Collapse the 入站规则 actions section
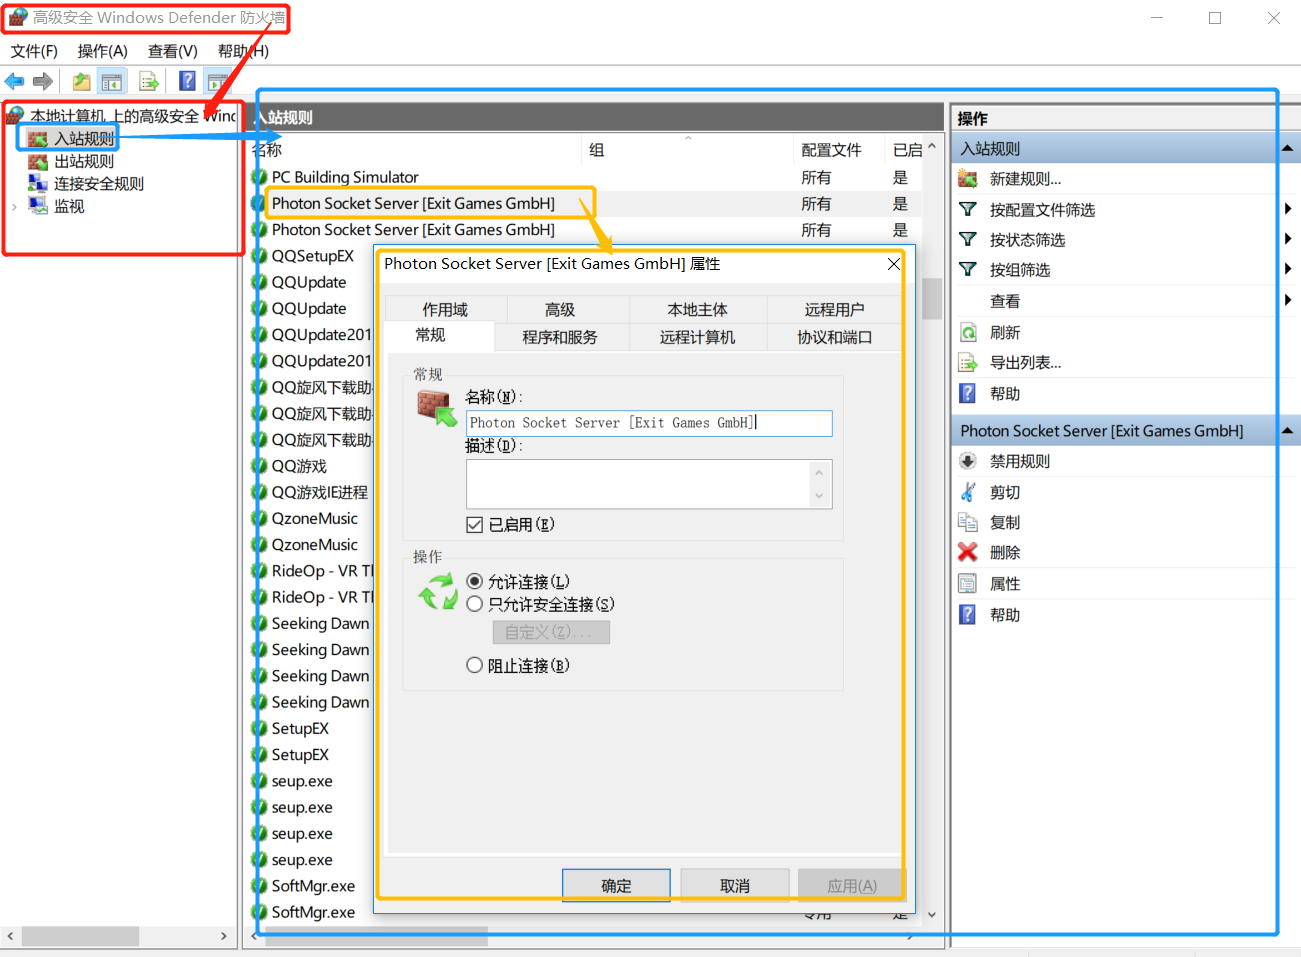The height and width of the screenshot is (957, 1301). pos(1288,148)
